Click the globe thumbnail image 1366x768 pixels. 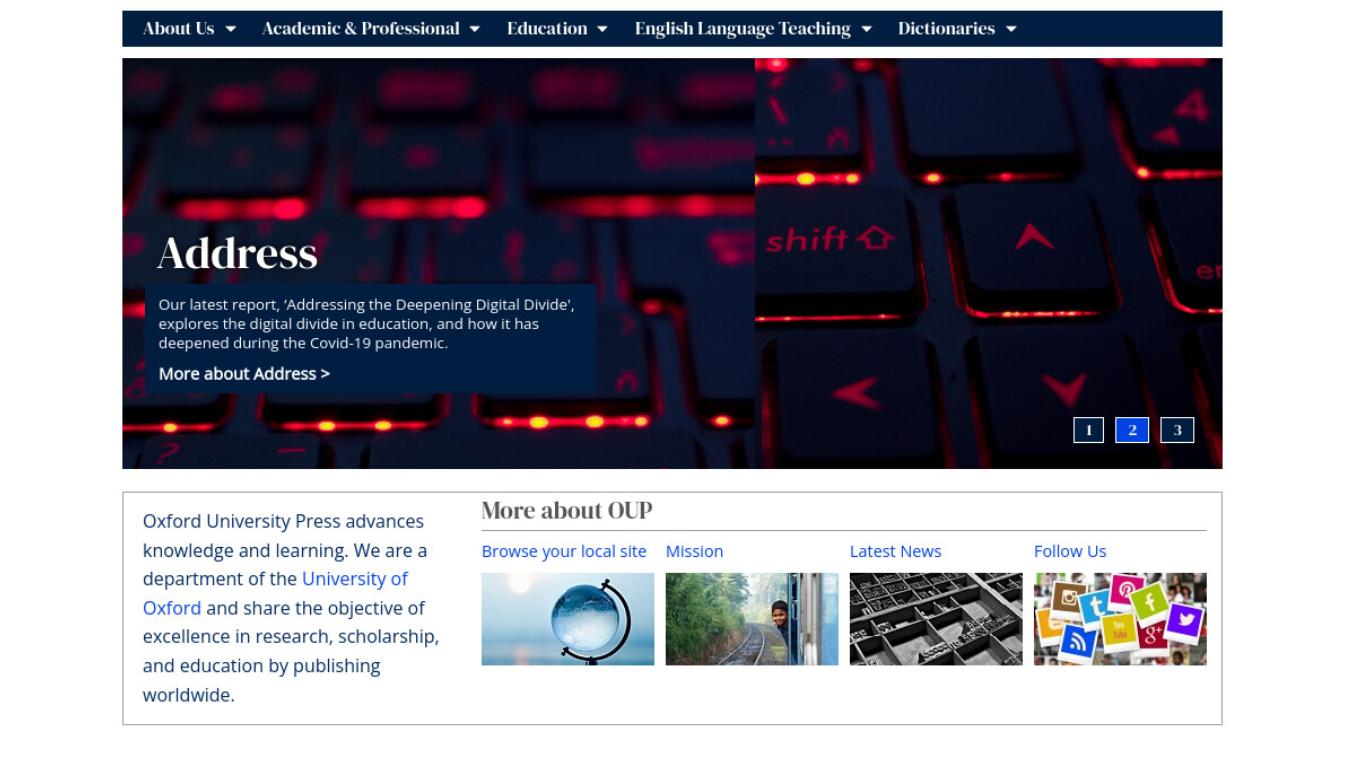point(568,619)
